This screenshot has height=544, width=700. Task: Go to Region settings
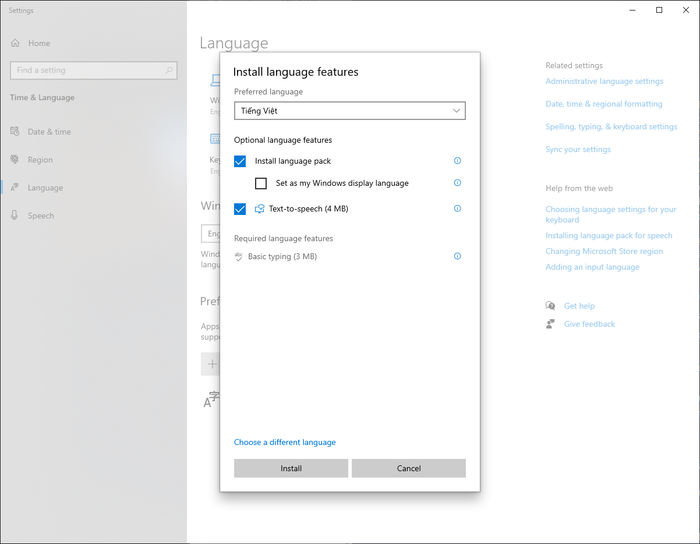pyautogui.click(x=40, y=160)
